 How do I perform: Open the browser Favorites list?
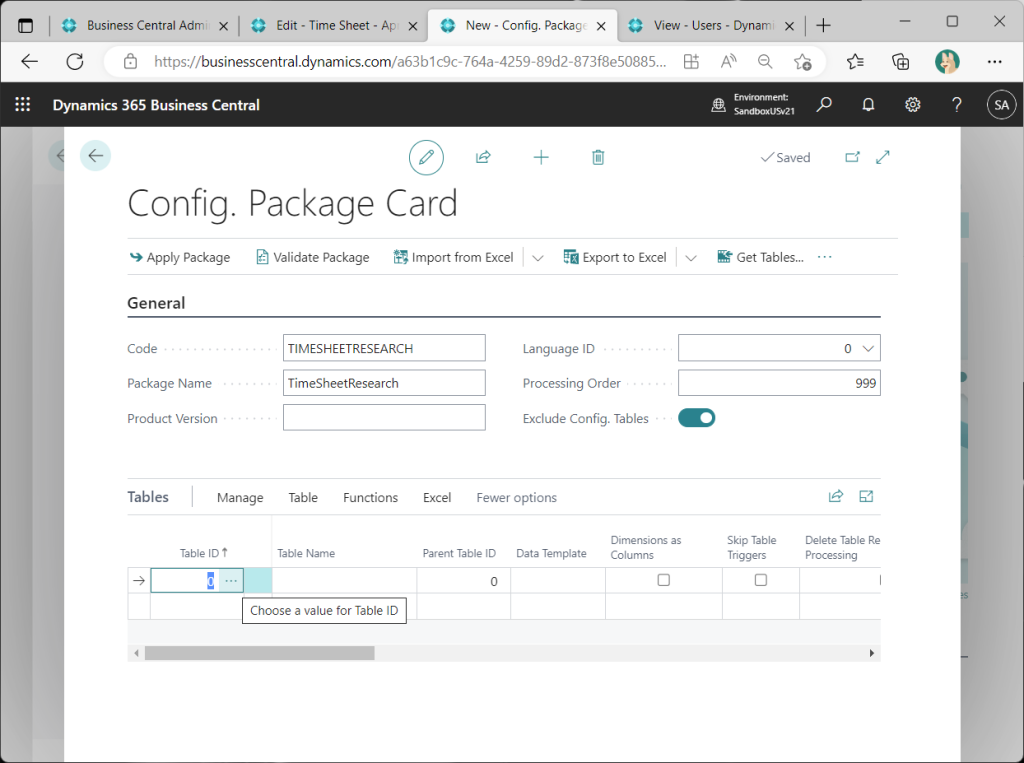[855, 62]
